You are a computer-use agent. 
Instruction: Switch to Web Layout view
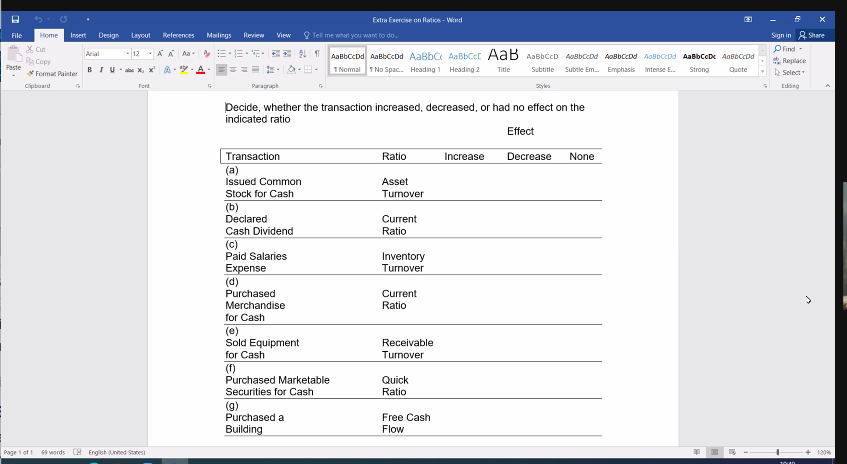pyautogui.click(x=732, y=452)
